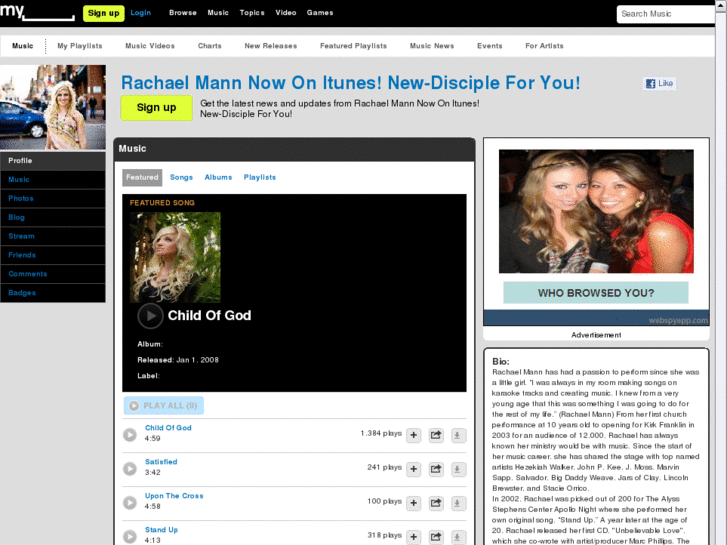727x545 pixels.
Task: Download the Upon The Cross track
Action: (x=458, y=503)
